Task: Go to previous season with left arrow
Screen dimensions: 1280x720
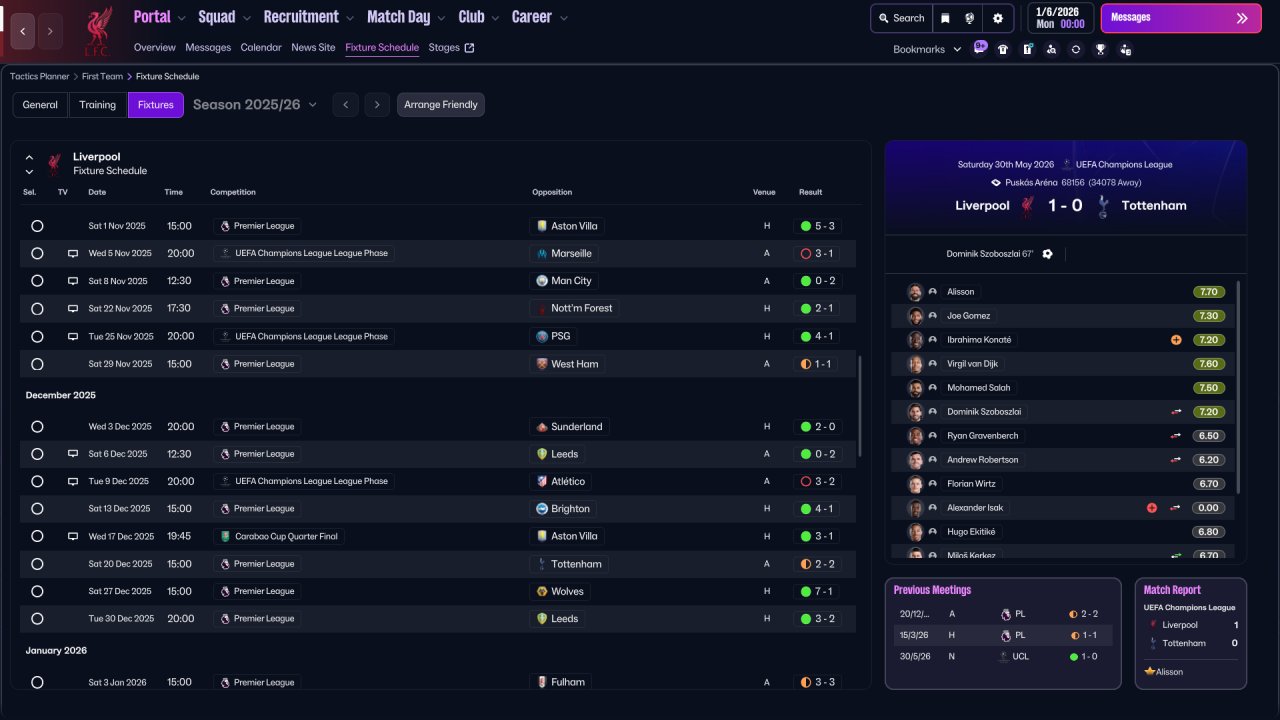Action: click(345, 105)
